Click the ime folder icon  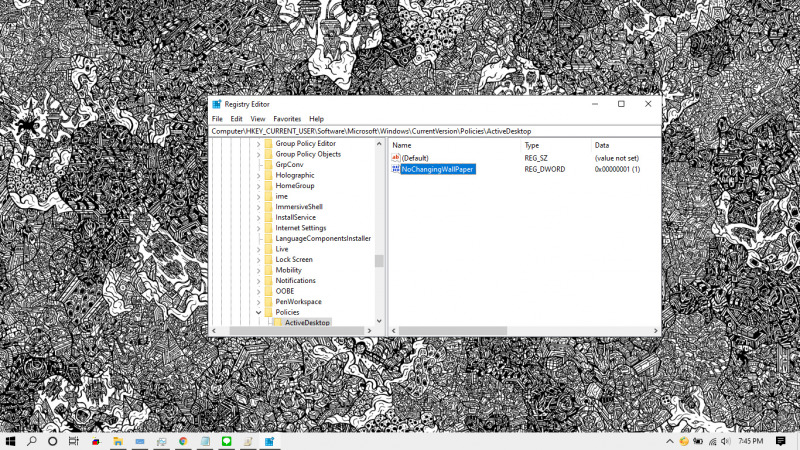point(268,196)
